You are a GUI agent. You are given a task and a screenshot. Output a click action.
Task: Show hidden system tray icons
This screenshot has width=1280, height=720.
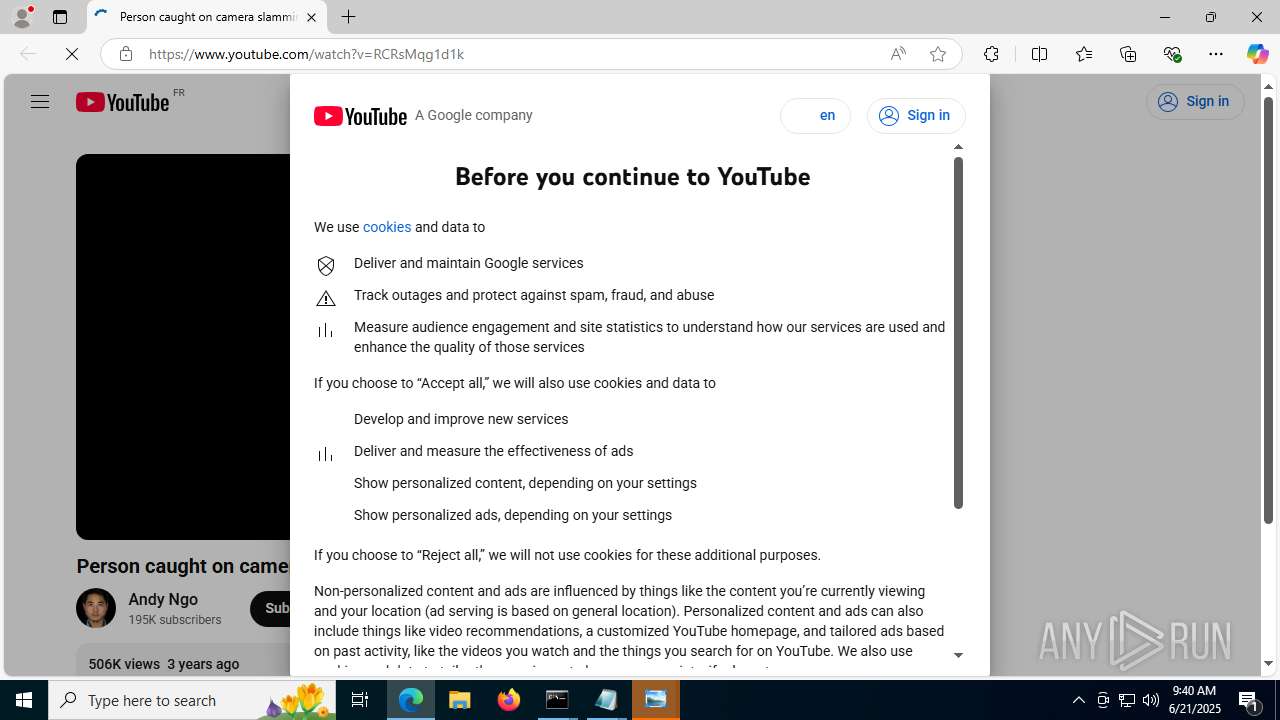pos(1079,700)
